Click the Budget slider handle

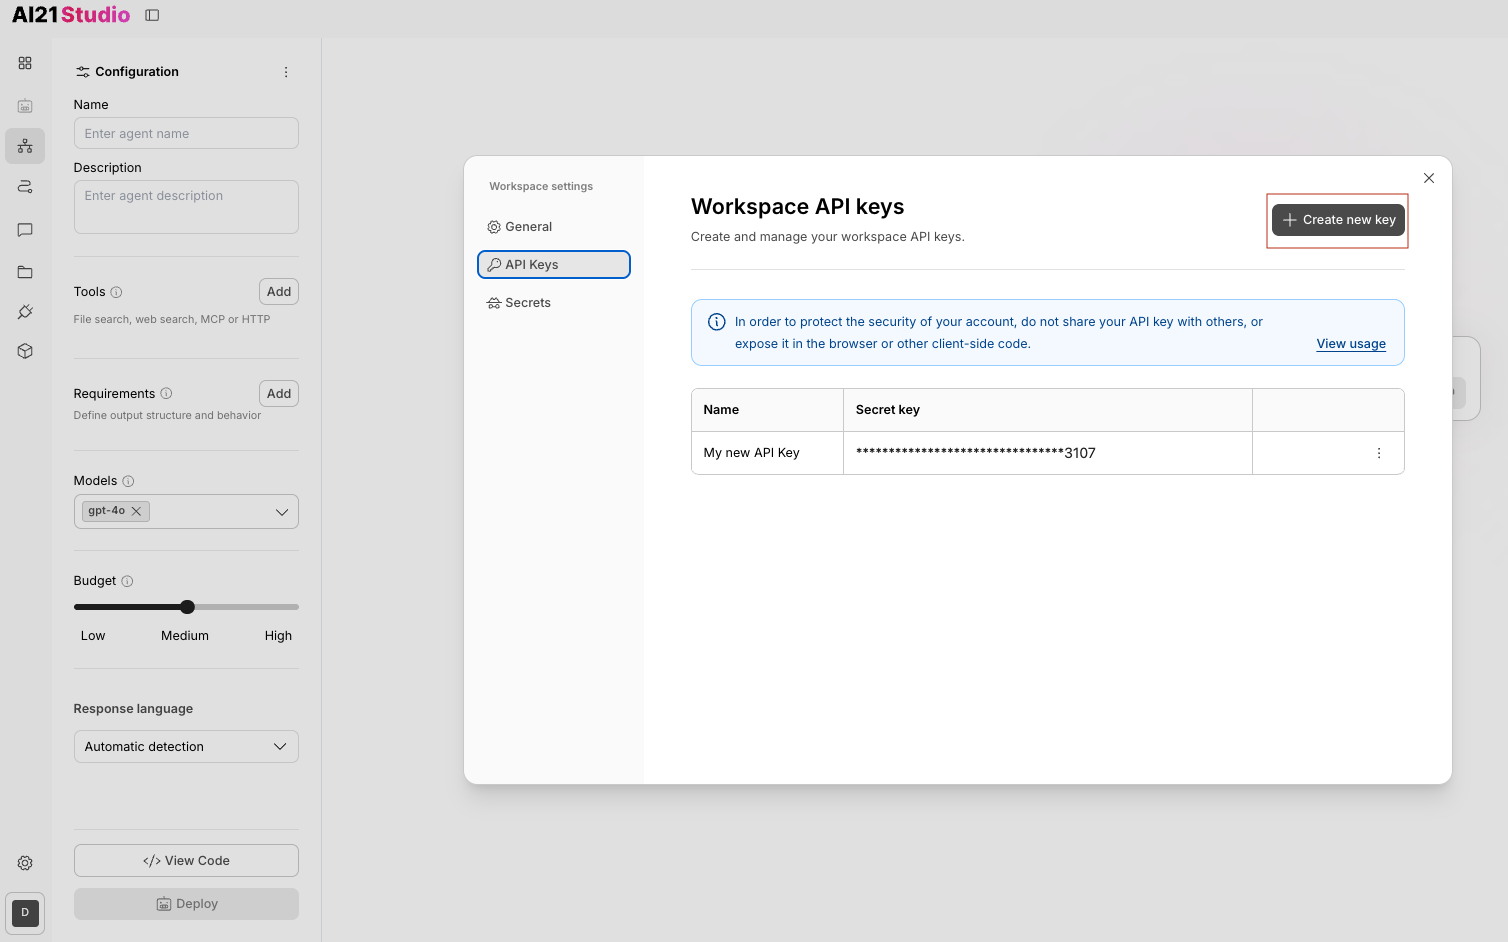(x=187, y=607)
